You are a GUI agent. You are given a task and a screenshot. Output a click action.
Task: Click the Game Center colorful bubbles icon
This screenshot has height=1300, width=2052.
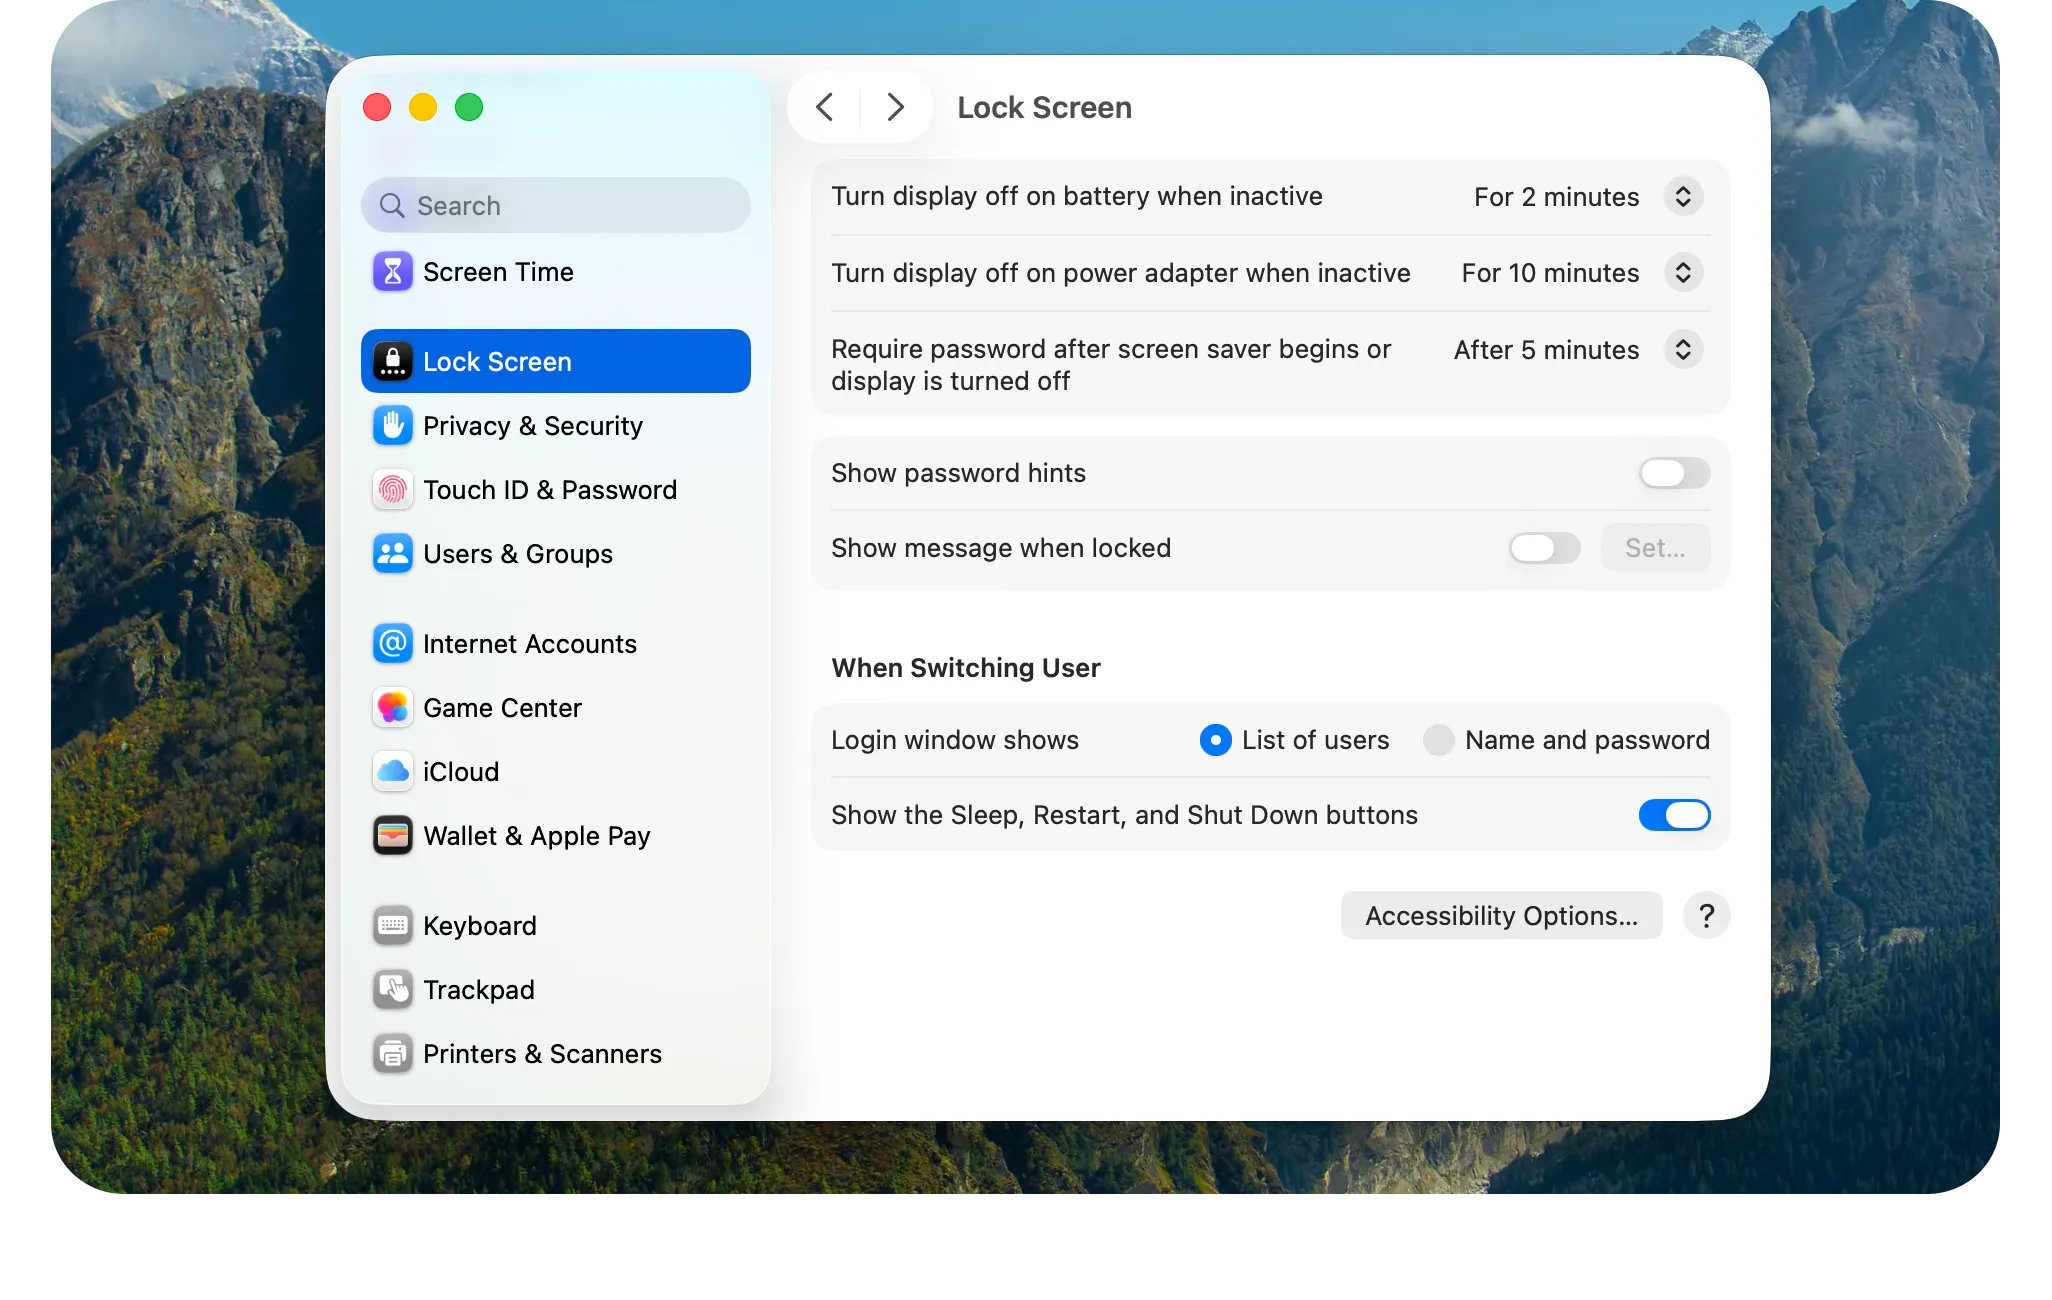click(x=392, y=708)
